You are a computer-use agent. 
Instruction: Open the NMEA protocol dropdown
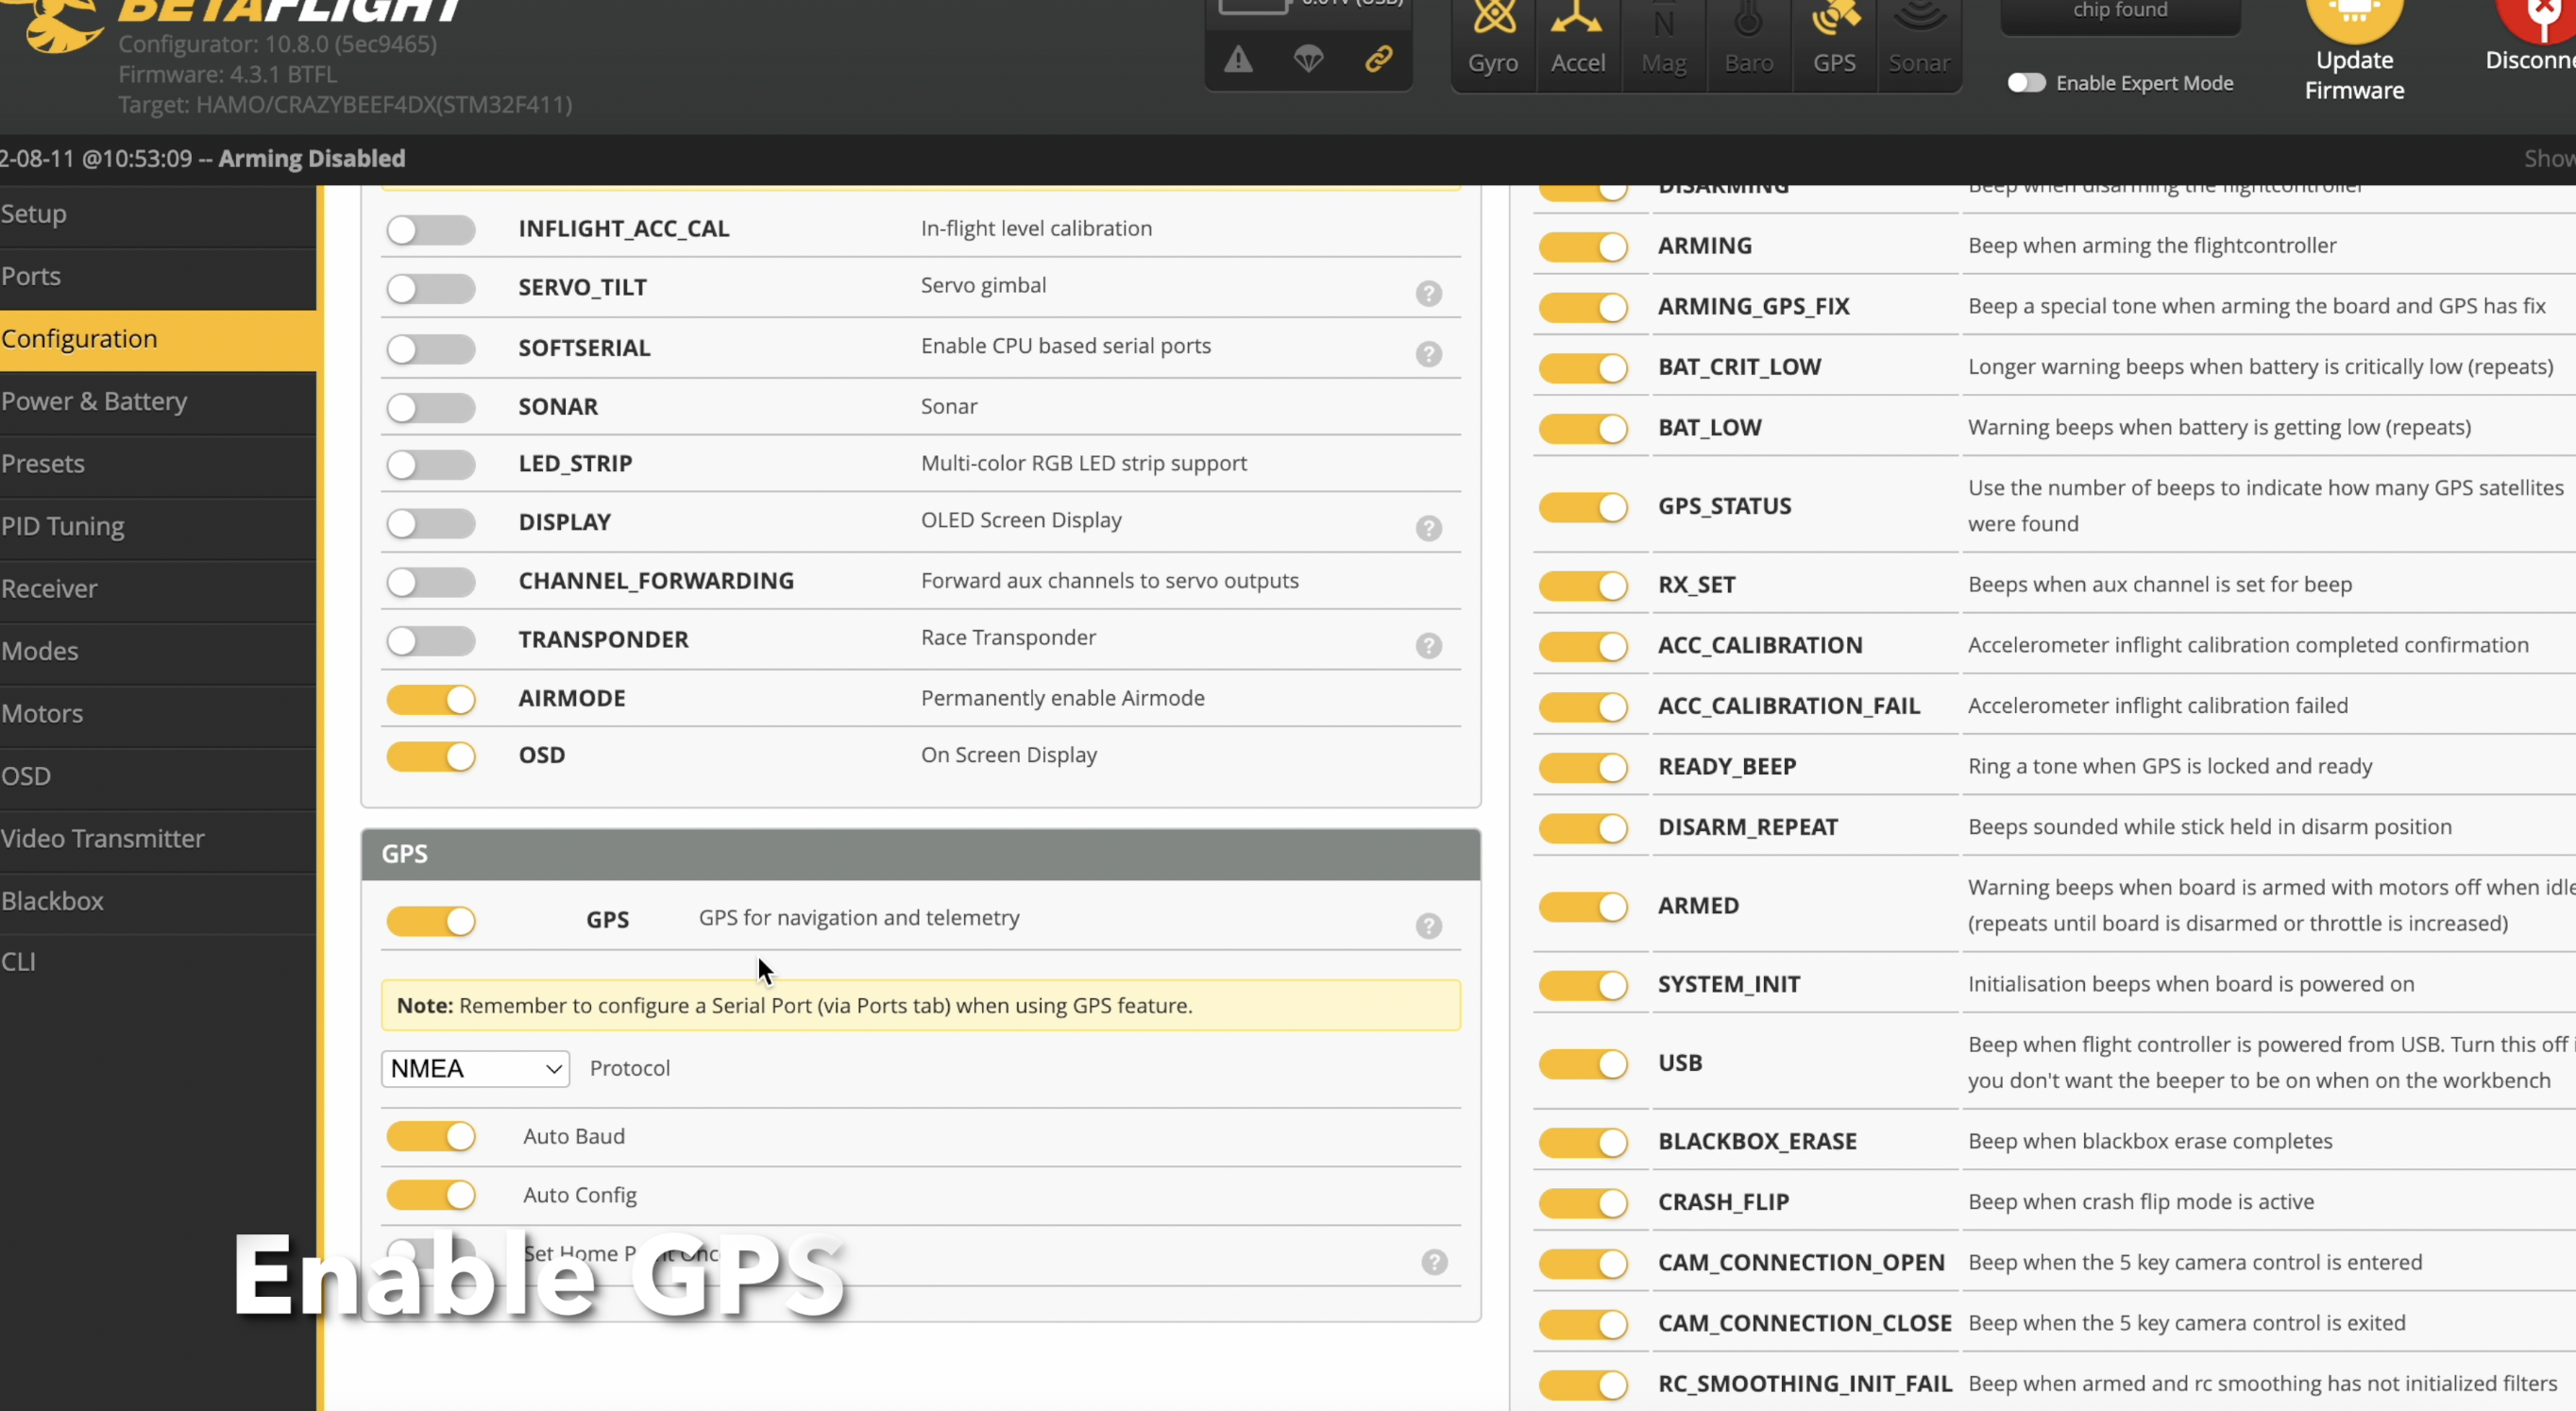click(475, 1068)
